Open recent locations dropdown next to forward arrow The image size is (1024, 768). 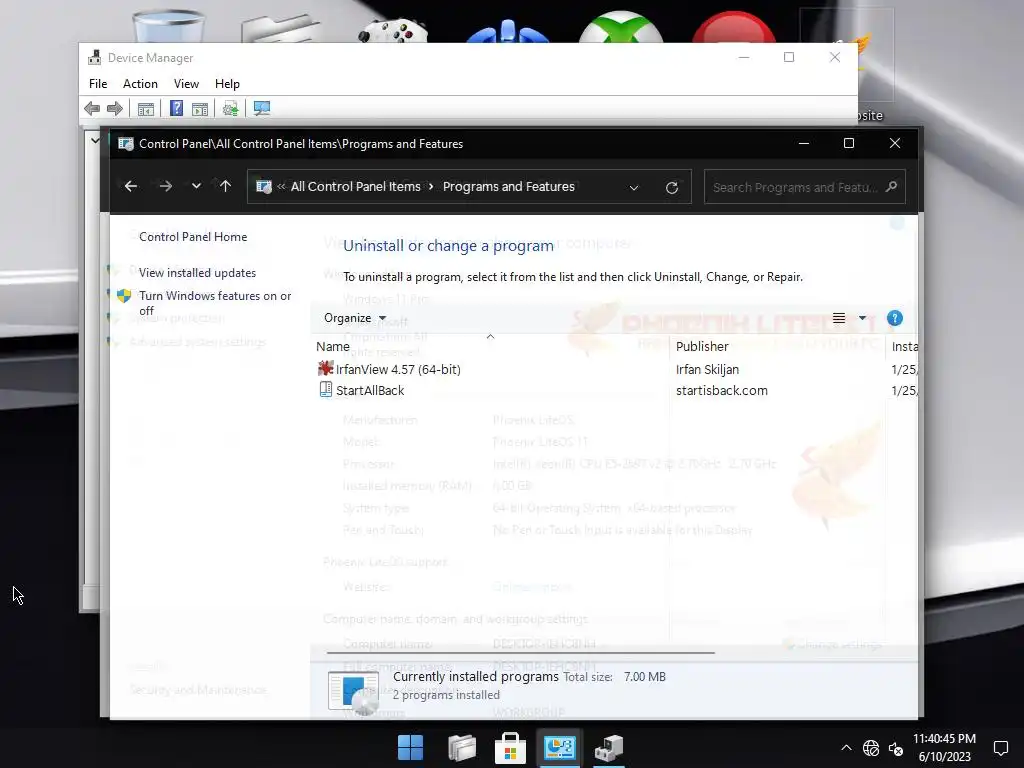coord(196,187)
